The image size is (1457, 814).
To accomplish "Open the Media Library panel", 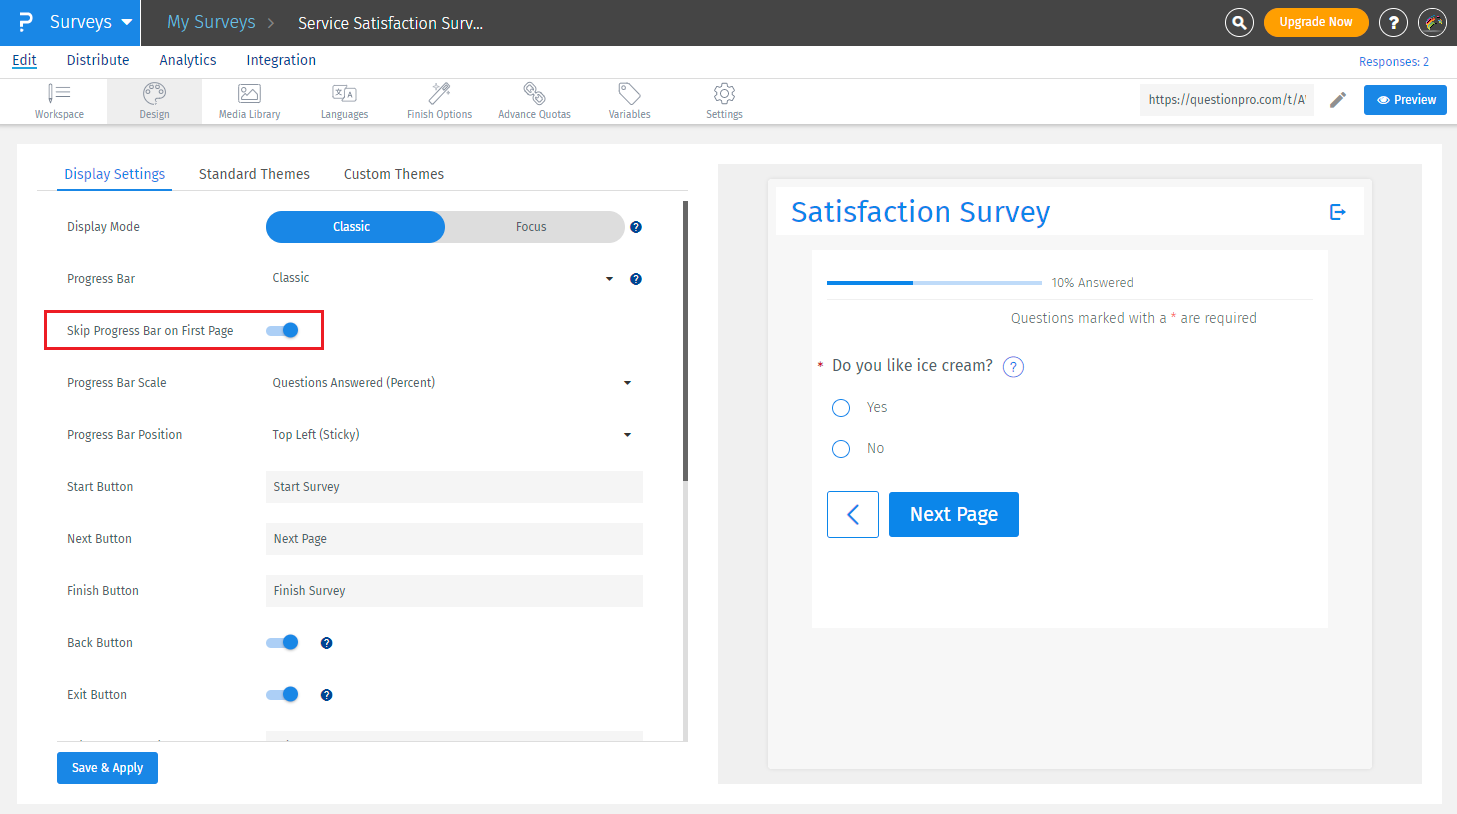I will point(248,100).
